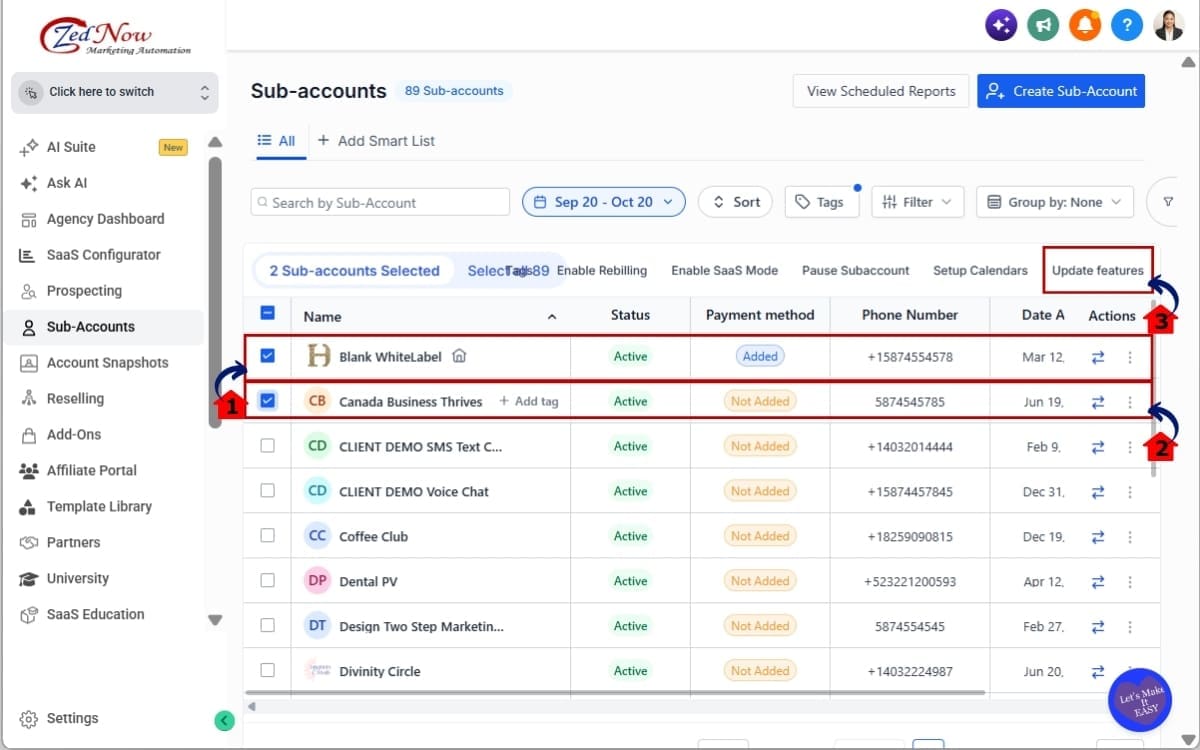
Task: Open the AI assistant sparkle icon in header
Action: (1001, 25)
